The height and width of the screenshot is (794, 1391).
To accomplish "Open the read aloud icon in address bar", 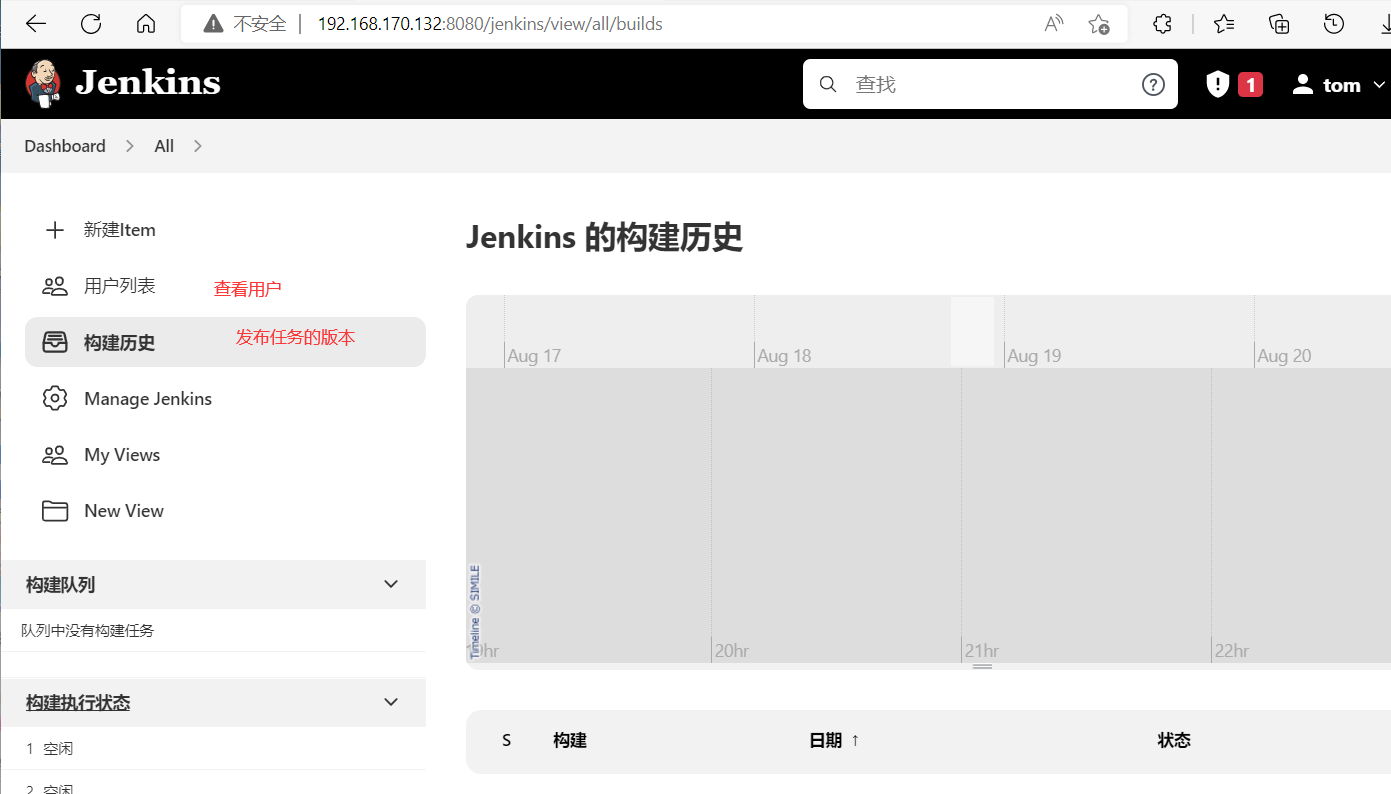I will [x=1054, y=24].
